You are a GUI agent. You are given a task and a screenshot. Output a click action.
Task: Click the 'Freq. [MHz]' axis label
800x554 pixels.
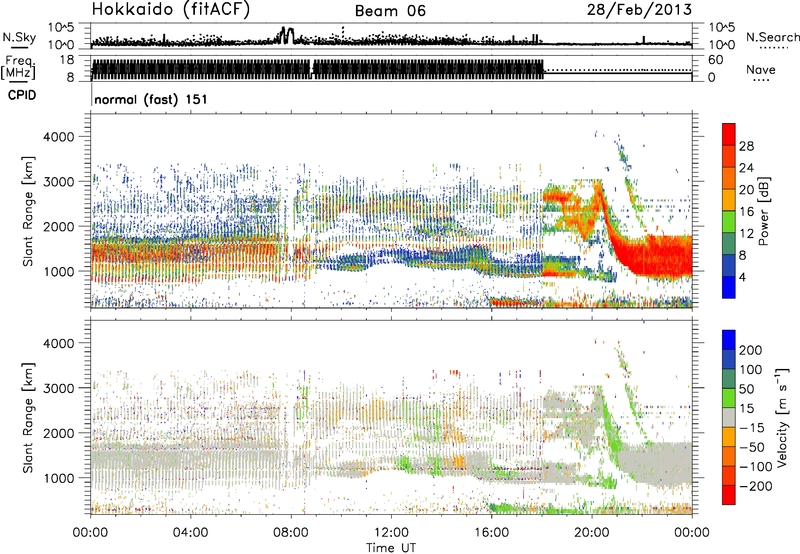click(19, 68)
